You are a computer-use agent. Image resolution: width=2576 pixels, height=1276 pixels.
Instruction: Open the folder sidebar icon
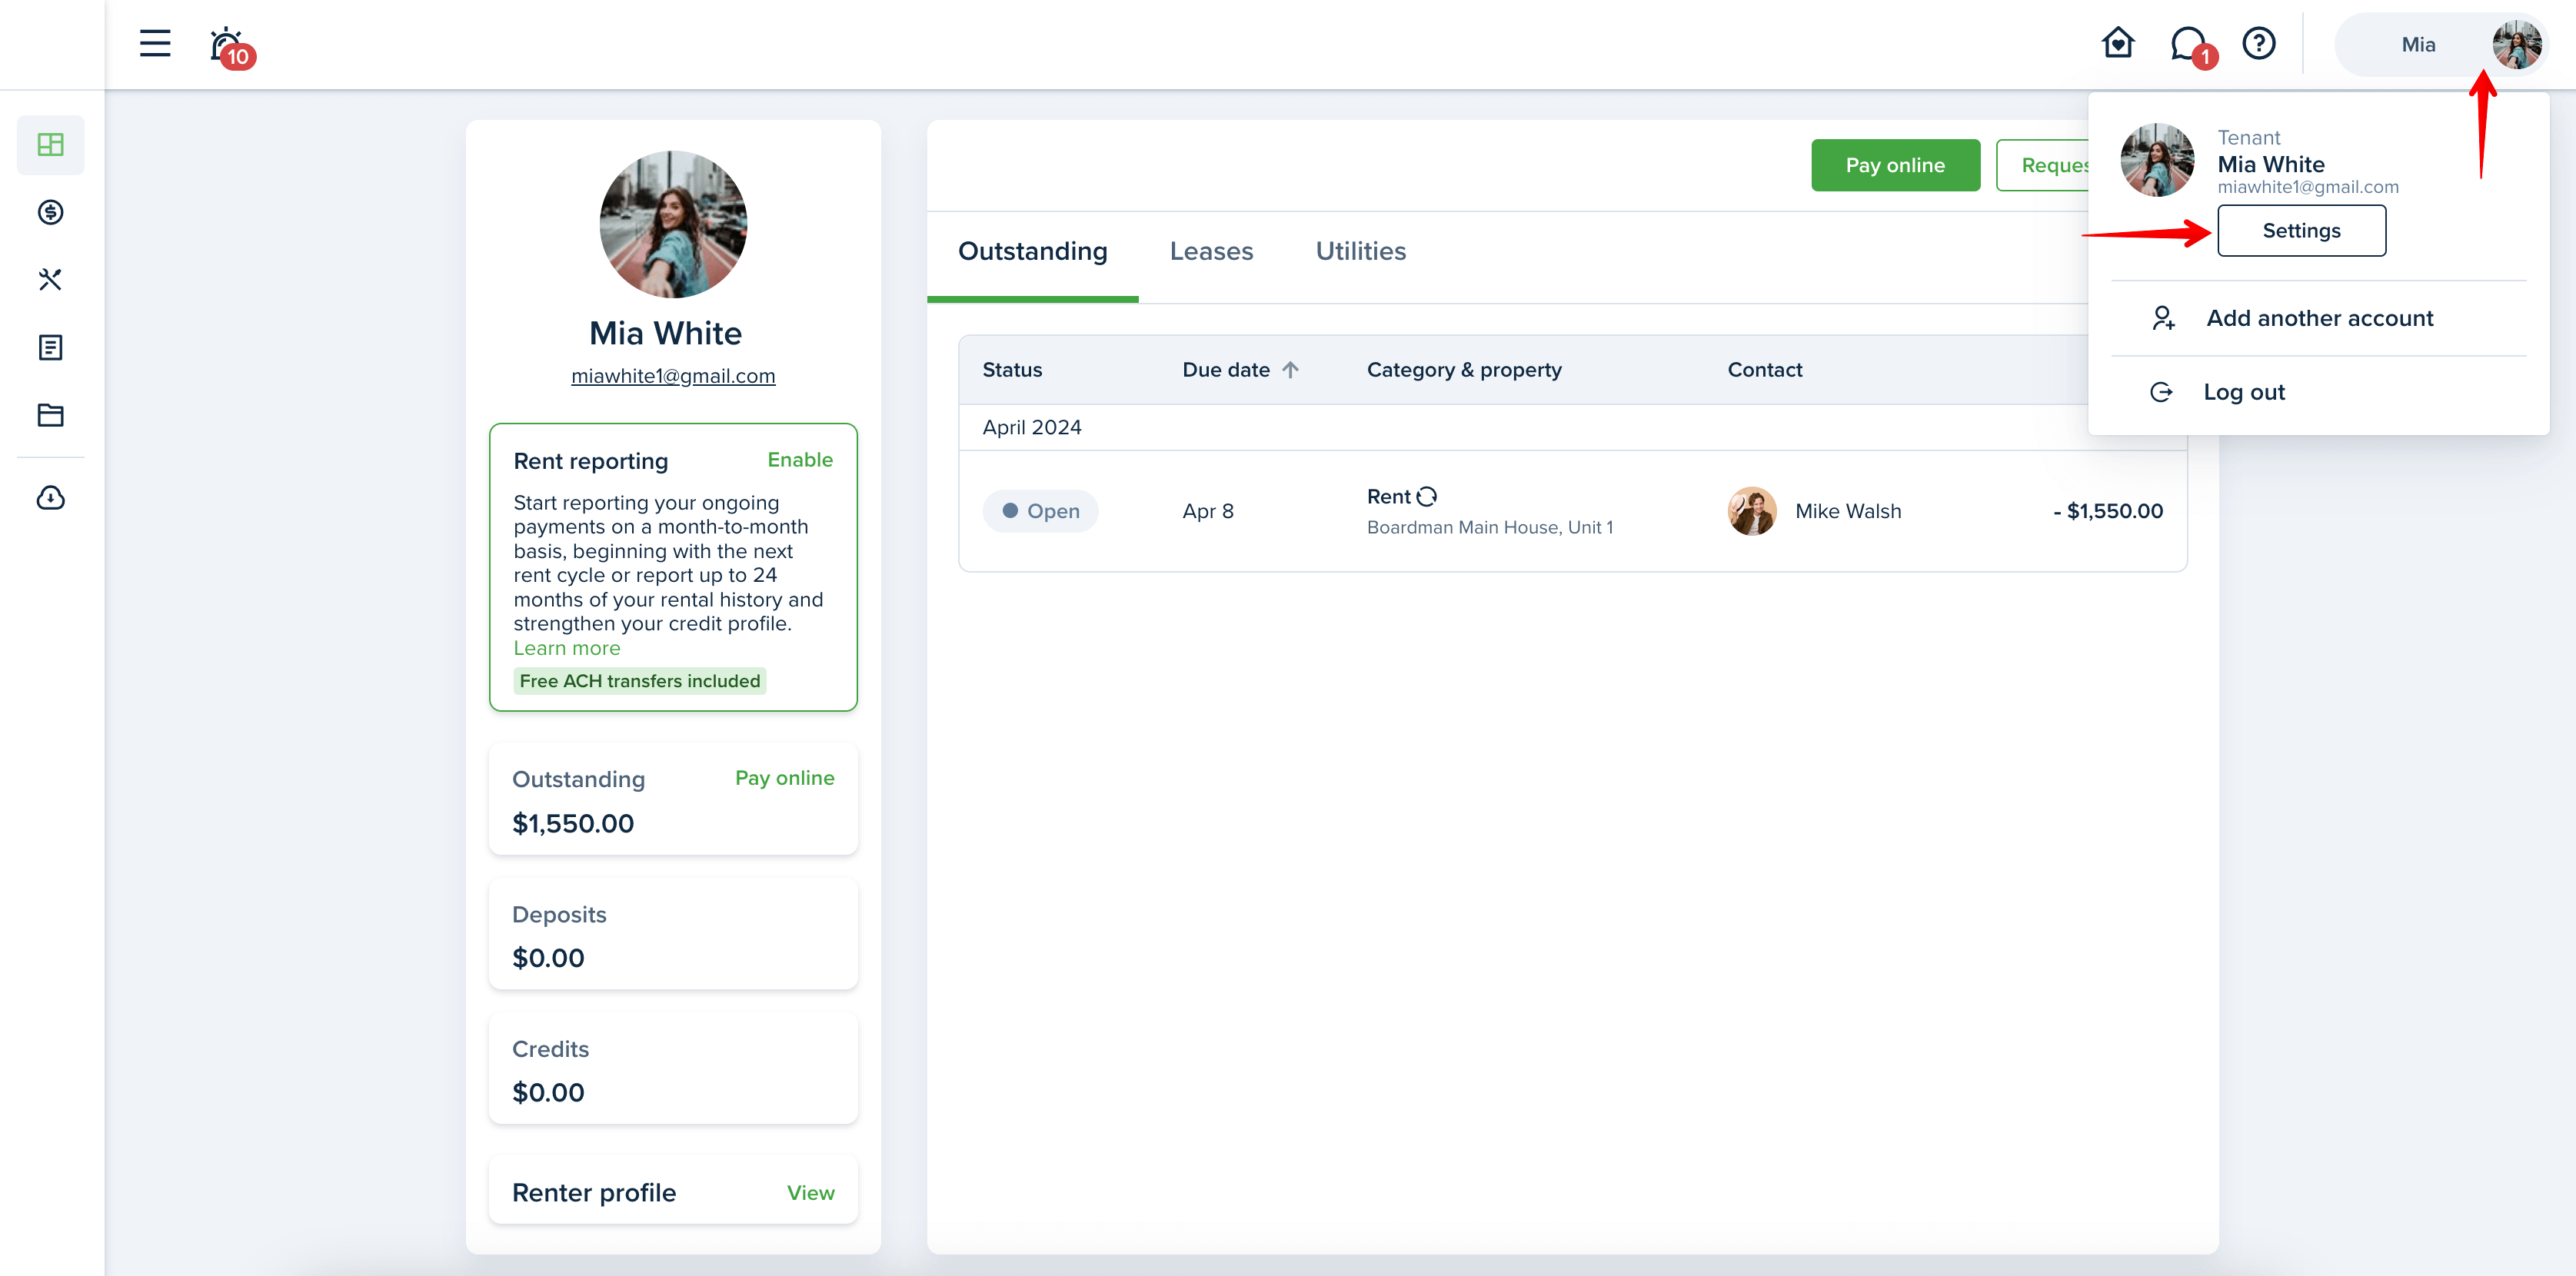[50, 415]
